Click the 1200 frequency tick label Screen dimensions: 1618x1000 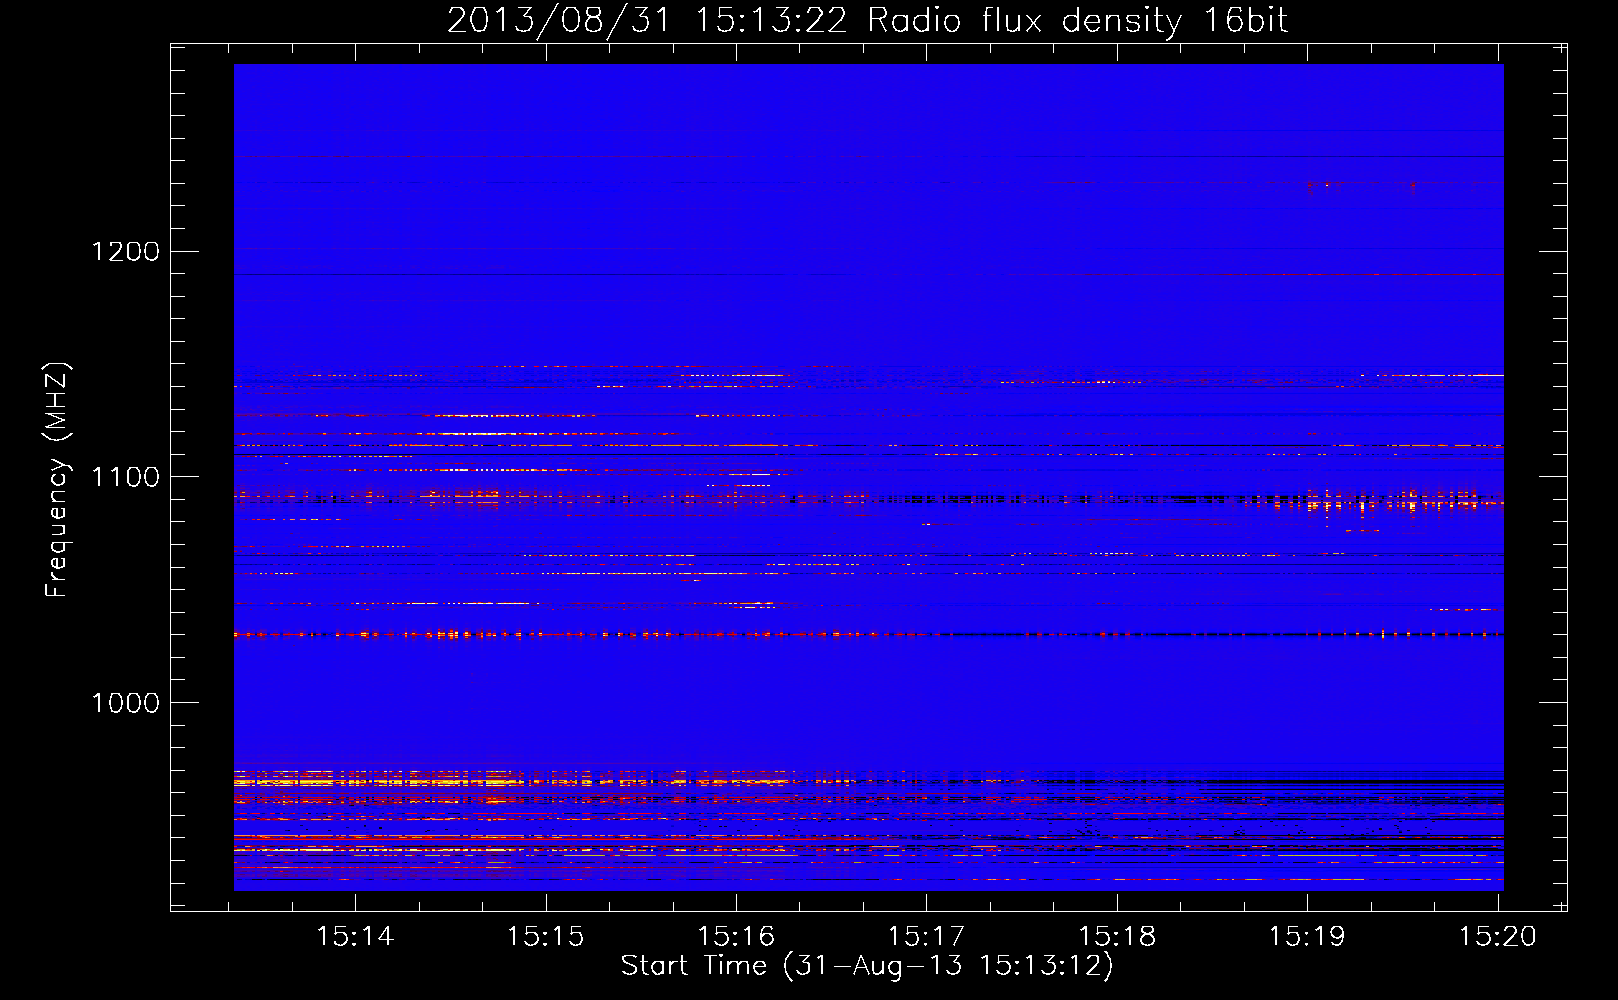click(x=126, y=251)
